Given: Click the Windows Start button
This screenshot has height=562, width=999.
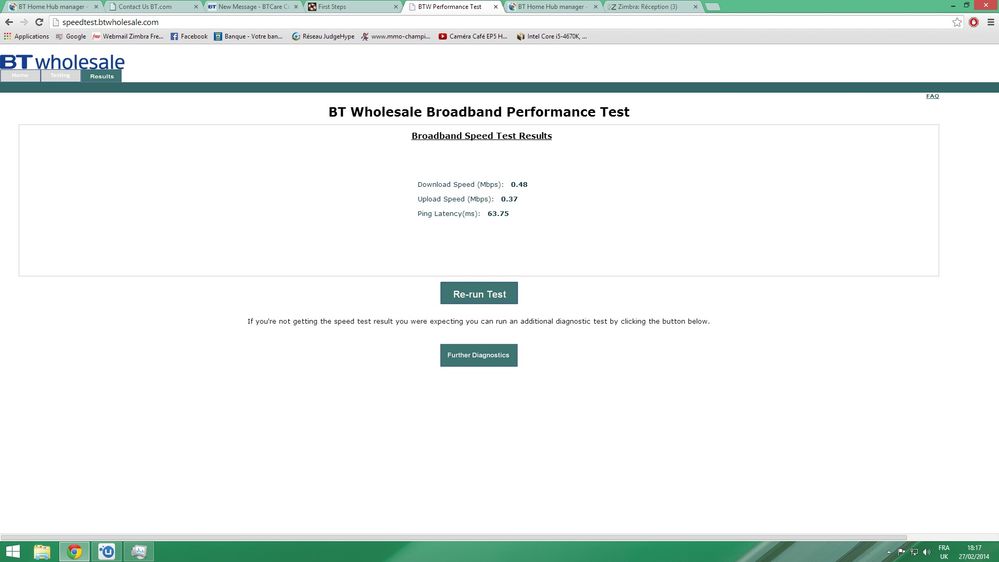Looking at the screenshot, I should click(12, 551).
